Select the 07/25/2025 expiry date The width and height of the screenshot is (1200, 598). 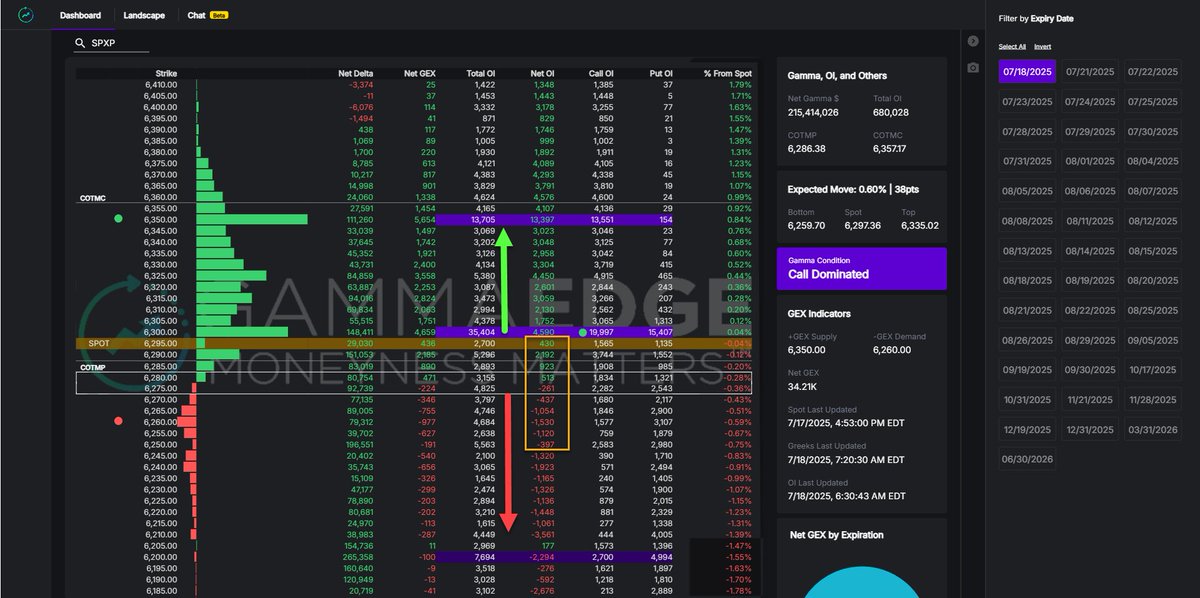coord(1152,102)
